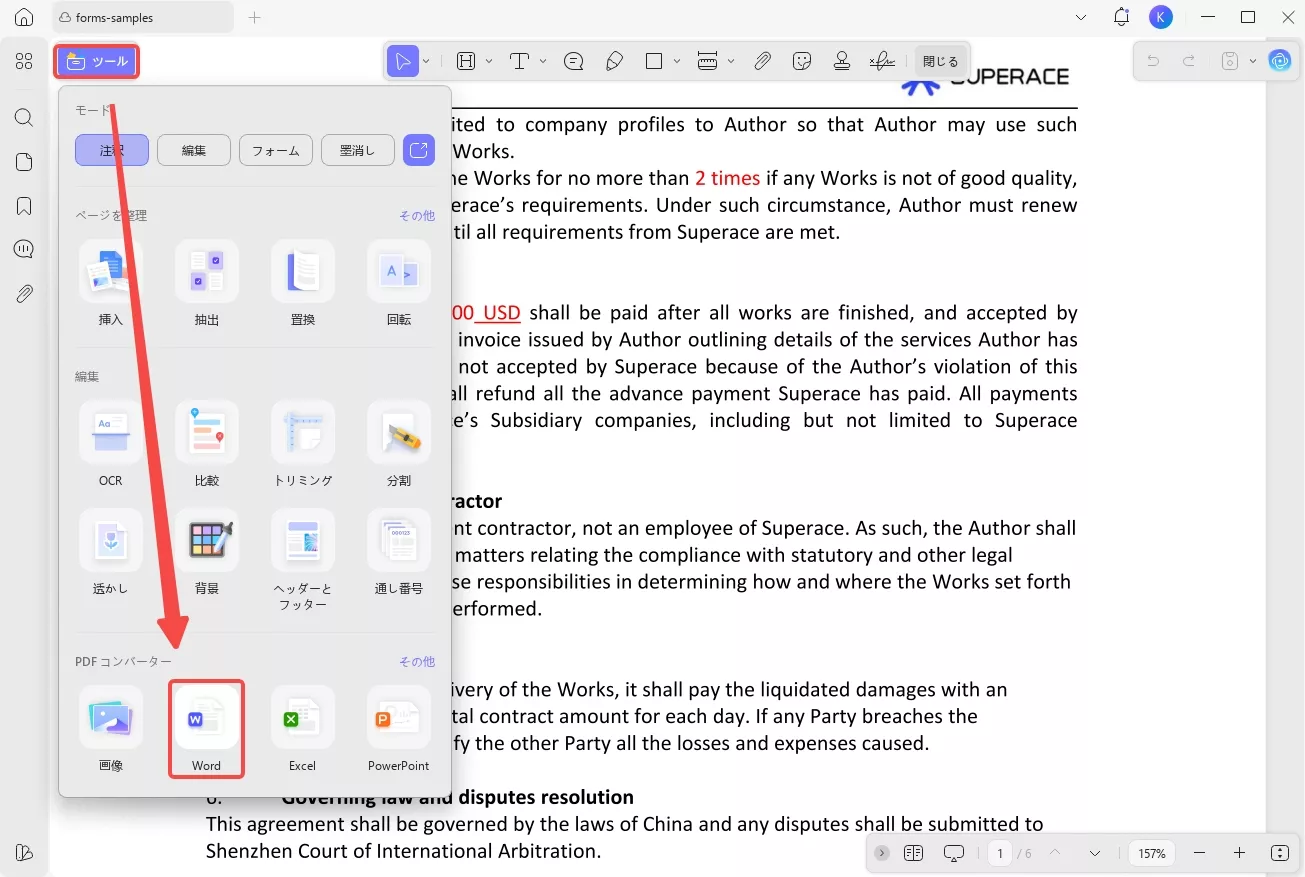Screen dimensions: 1305x877
Task: Expand the shape tool dropdown
Action: (677, 62)
